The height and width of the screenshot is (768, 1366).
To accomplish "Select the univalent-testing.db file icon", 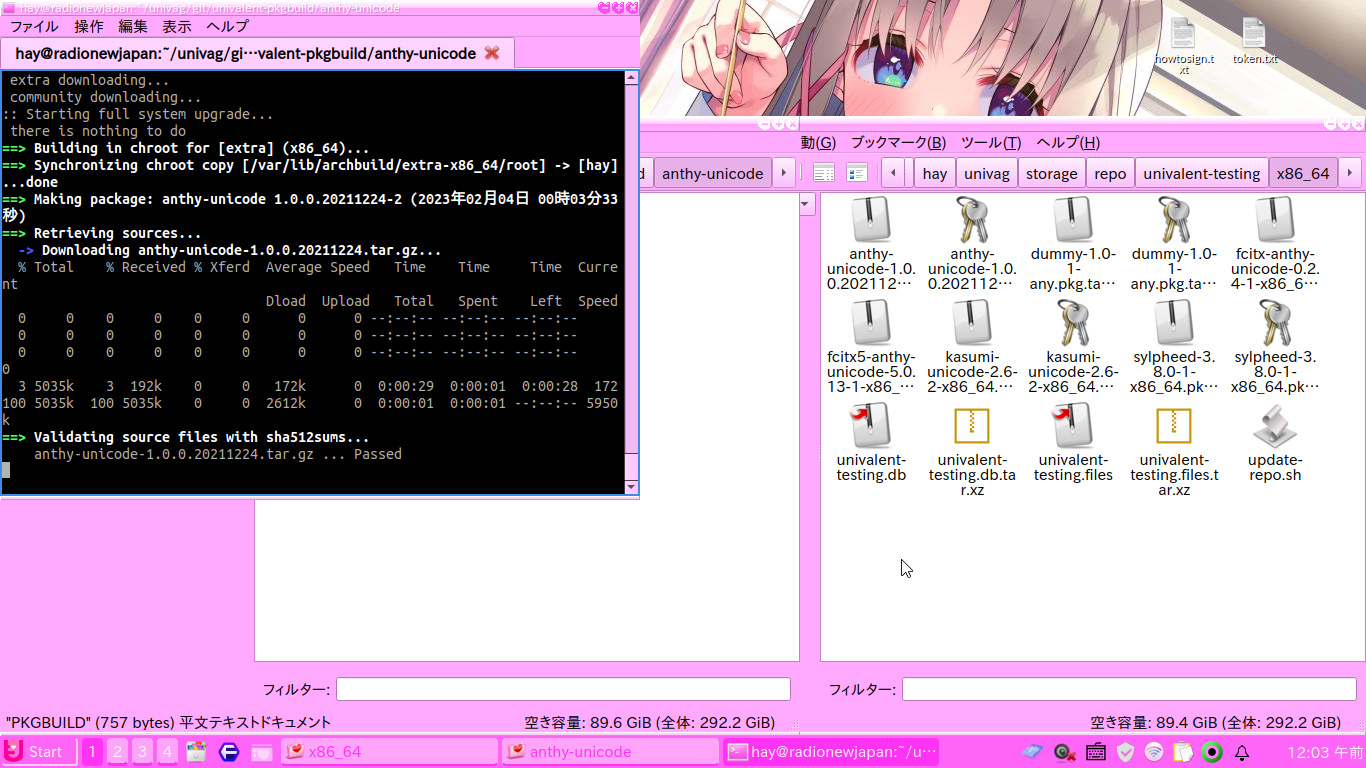I will tap(871, 427).
